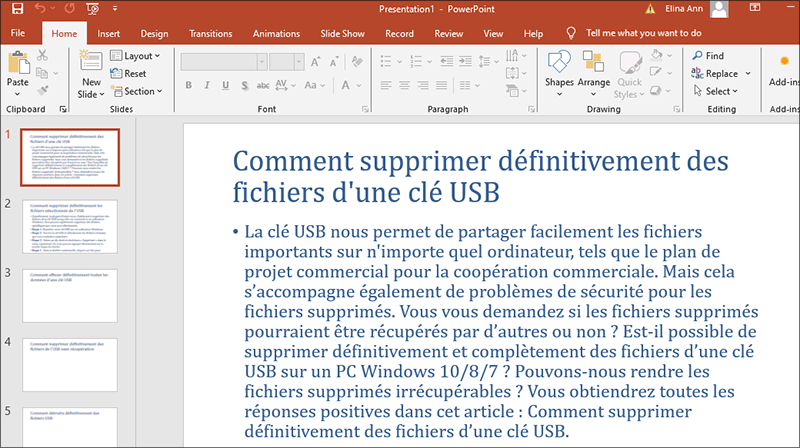Click Decrease Font Size icon
Viewport: 800px width, 448px height.
[x=334, y=62]
